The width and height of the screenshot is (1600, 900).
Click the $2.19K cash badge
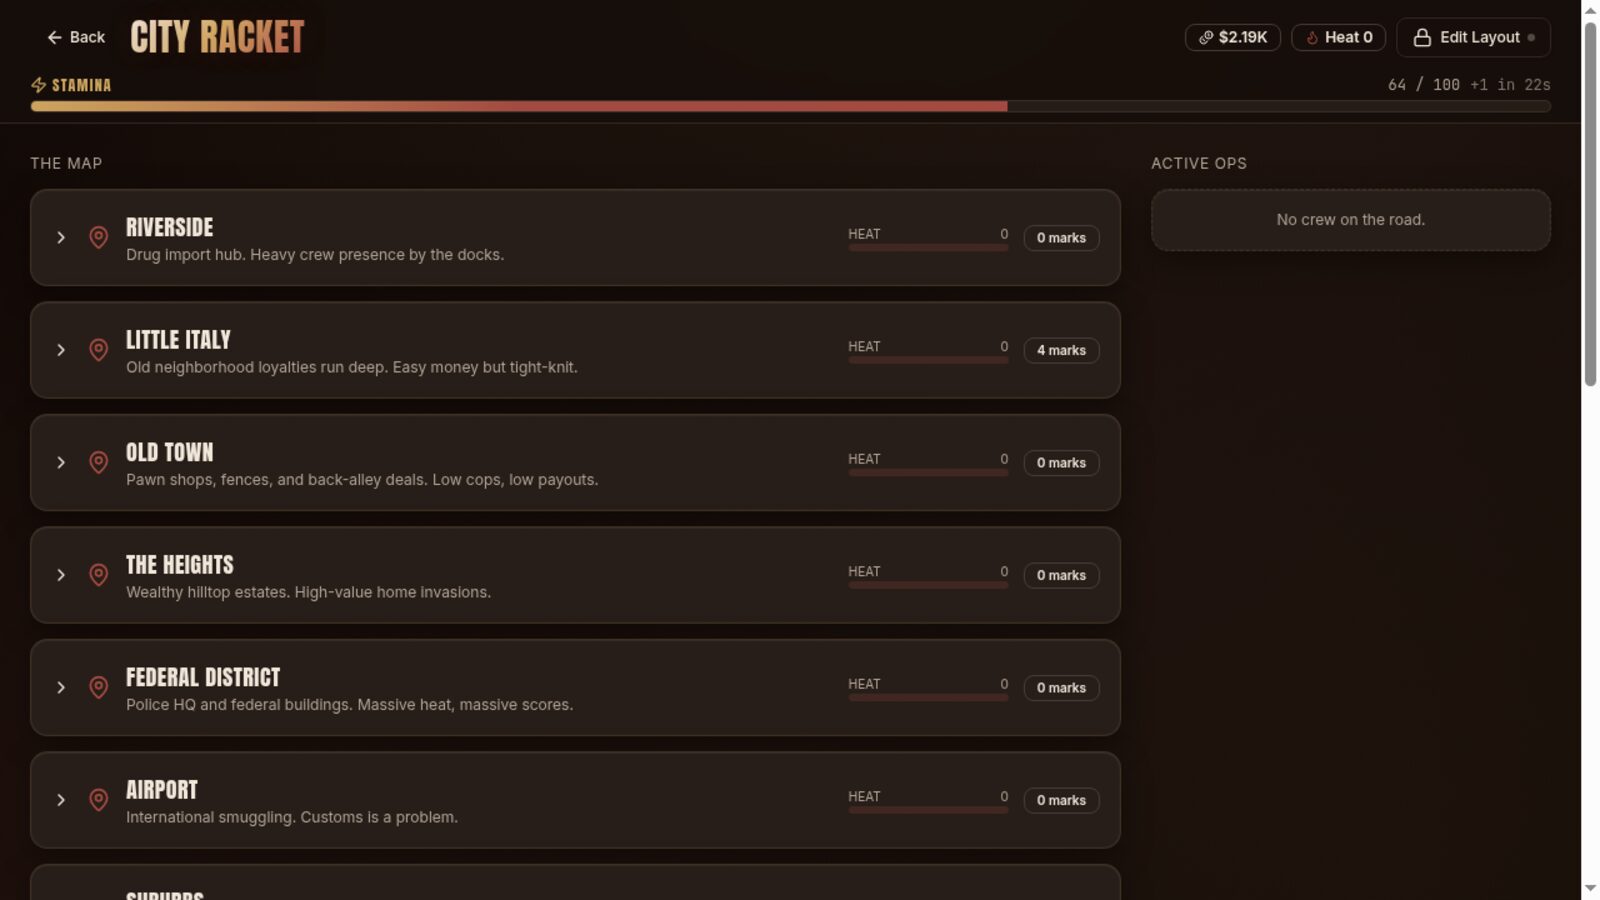[x=1232, y=37]
